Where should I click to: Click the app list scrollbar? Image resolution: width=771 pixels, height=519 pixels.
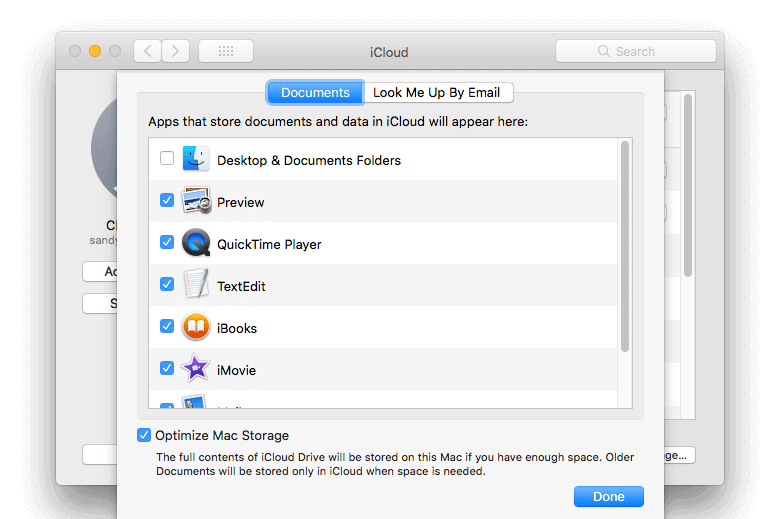point(625,247)
